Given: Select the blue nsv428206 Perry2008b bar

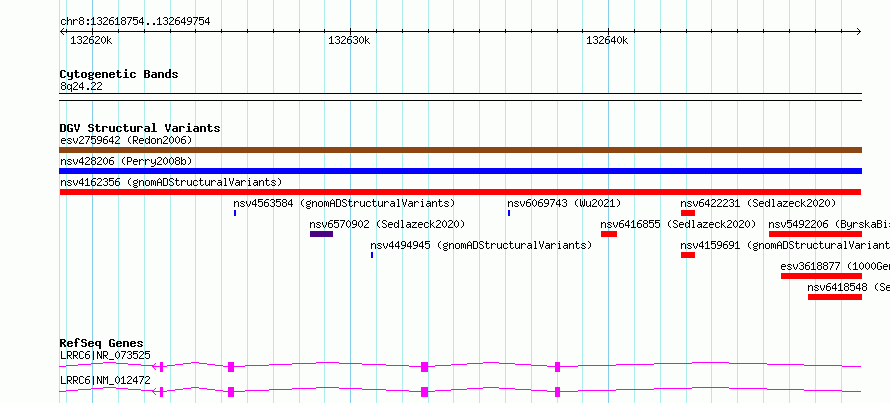Looking at the screenshot, I should click(x=460, y=171).
